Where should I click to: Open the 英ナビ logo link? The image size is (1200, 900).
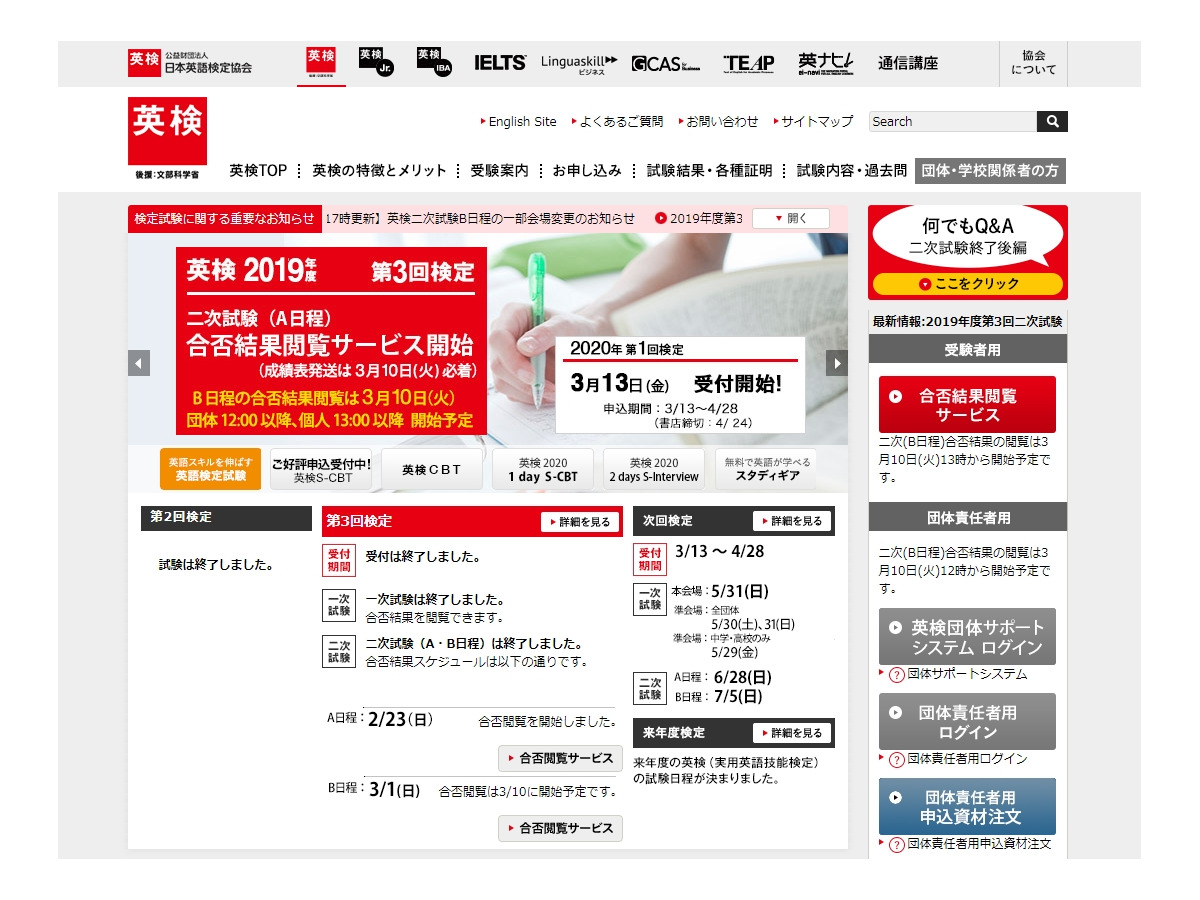click(826, 63)
